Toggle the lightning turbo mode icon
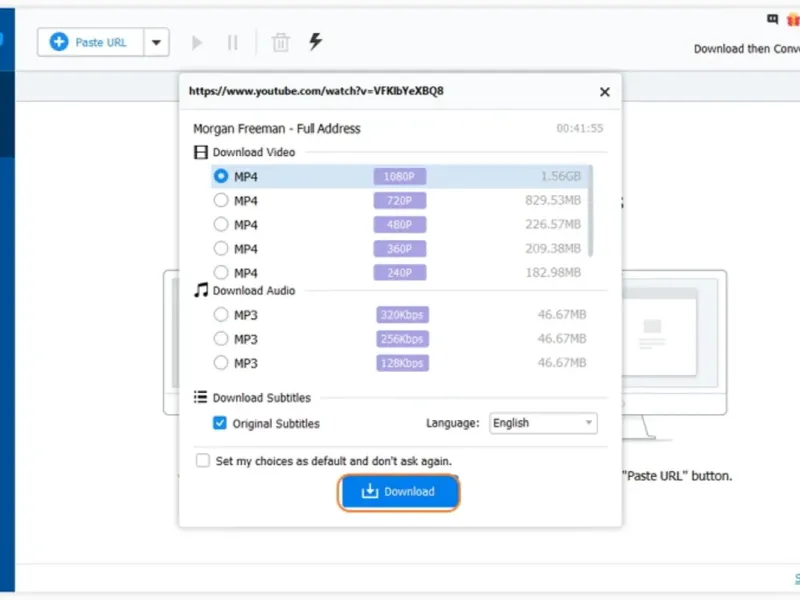 click(316, 41)
